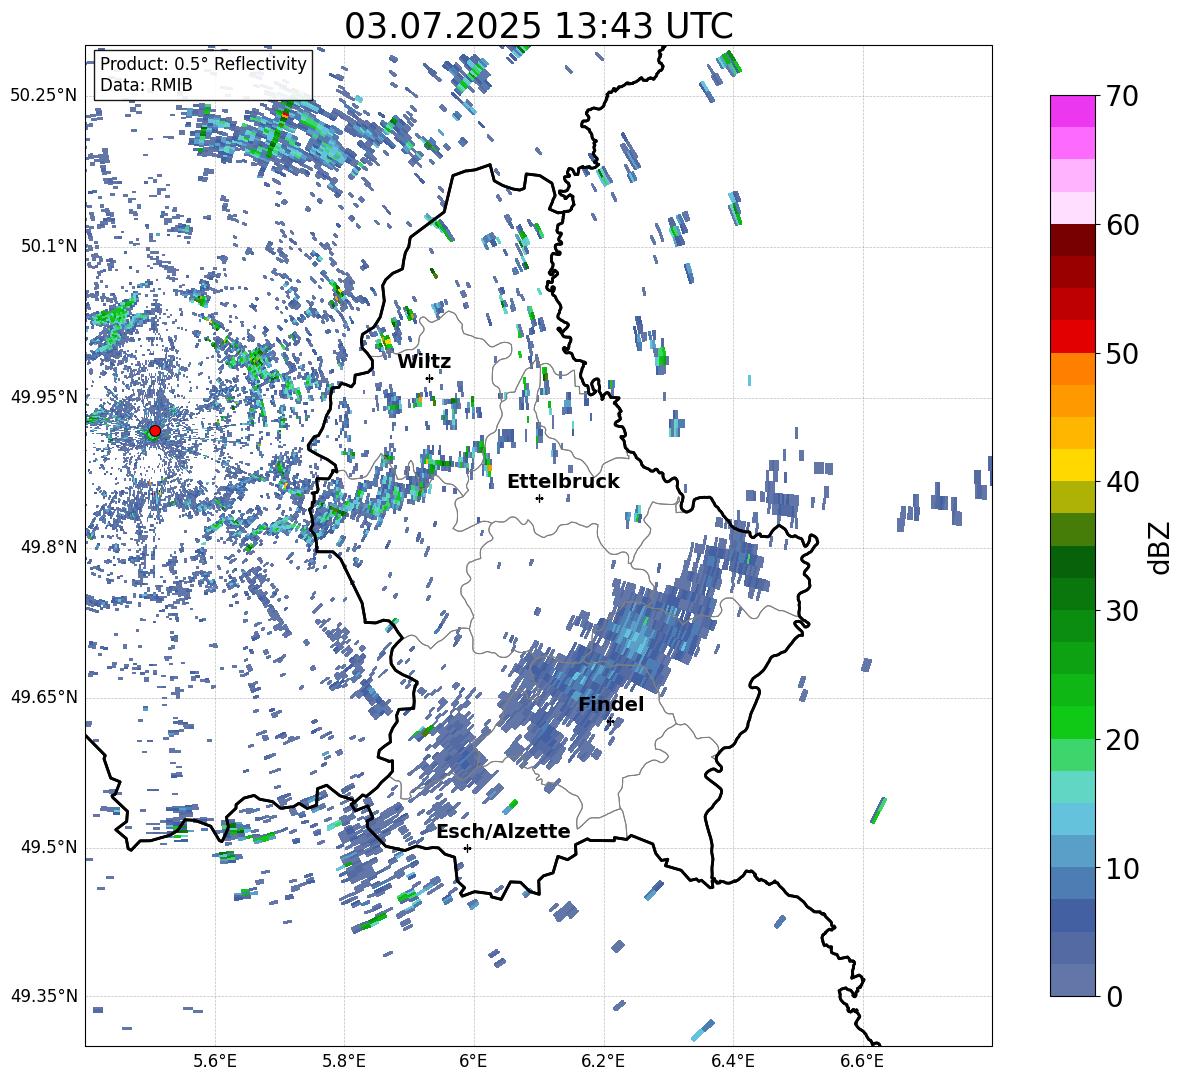This screenshot has height=1081, width=1184.
Task: Click the 49.8°N latitude label
Action: [x=49, y=547]
